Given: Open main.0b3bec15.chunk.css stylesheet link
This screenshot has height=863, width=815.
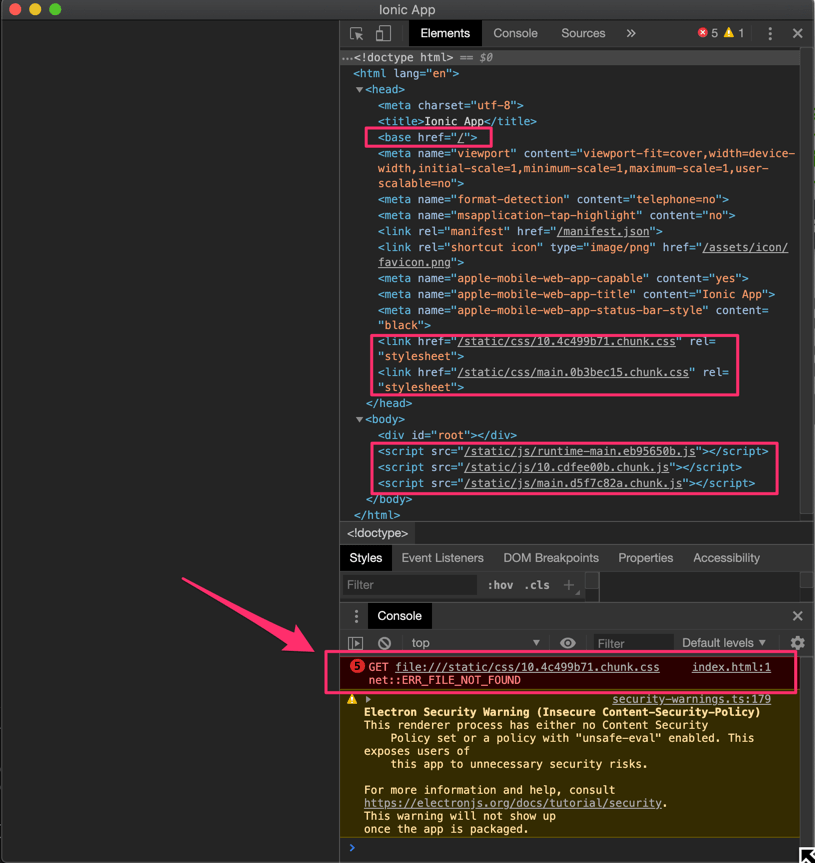Looking at the screenshot, I should [x=573, y=373].
